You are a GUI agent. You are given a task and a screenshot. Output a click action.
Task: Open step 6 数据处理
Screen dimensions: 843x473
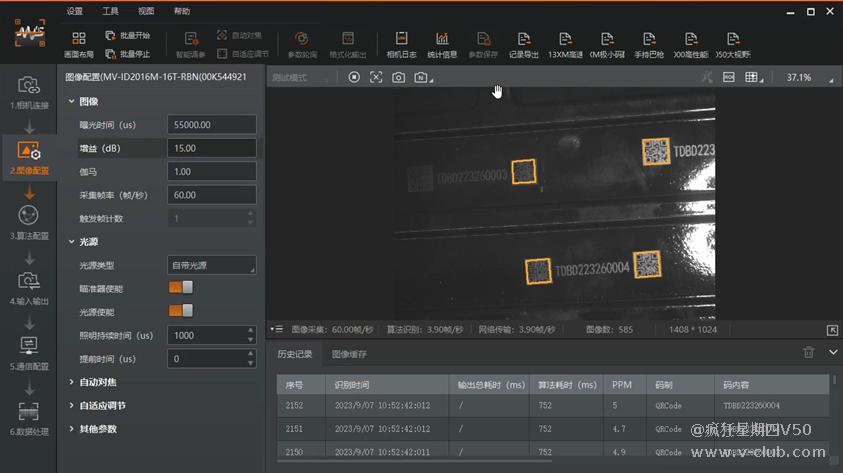pyautogui.click(x=29, y=419)
